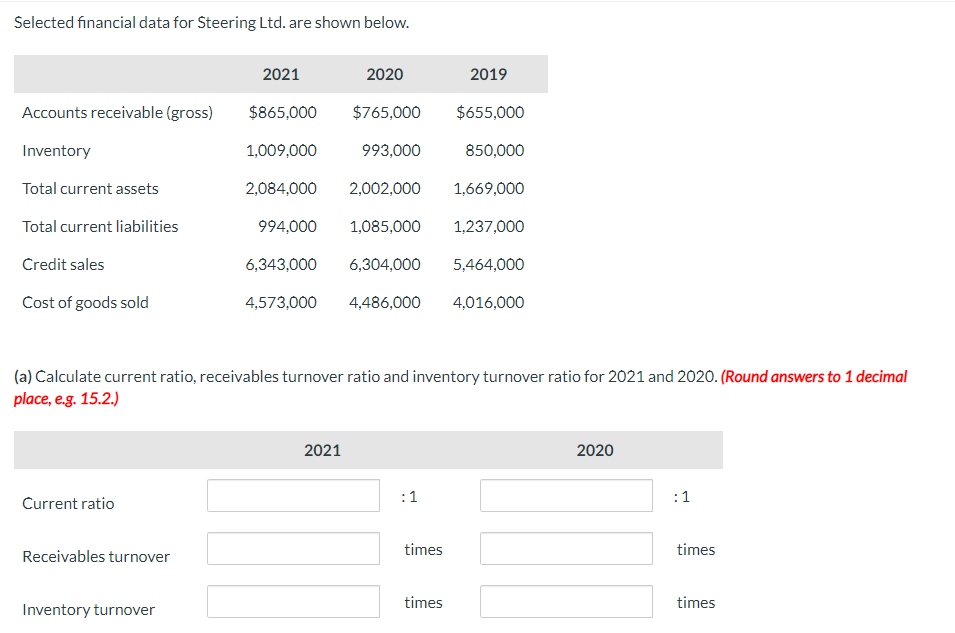Click the Inventory turnover answer box for 2020
This screenshot has height=633, width=955.
coord(565,601)
